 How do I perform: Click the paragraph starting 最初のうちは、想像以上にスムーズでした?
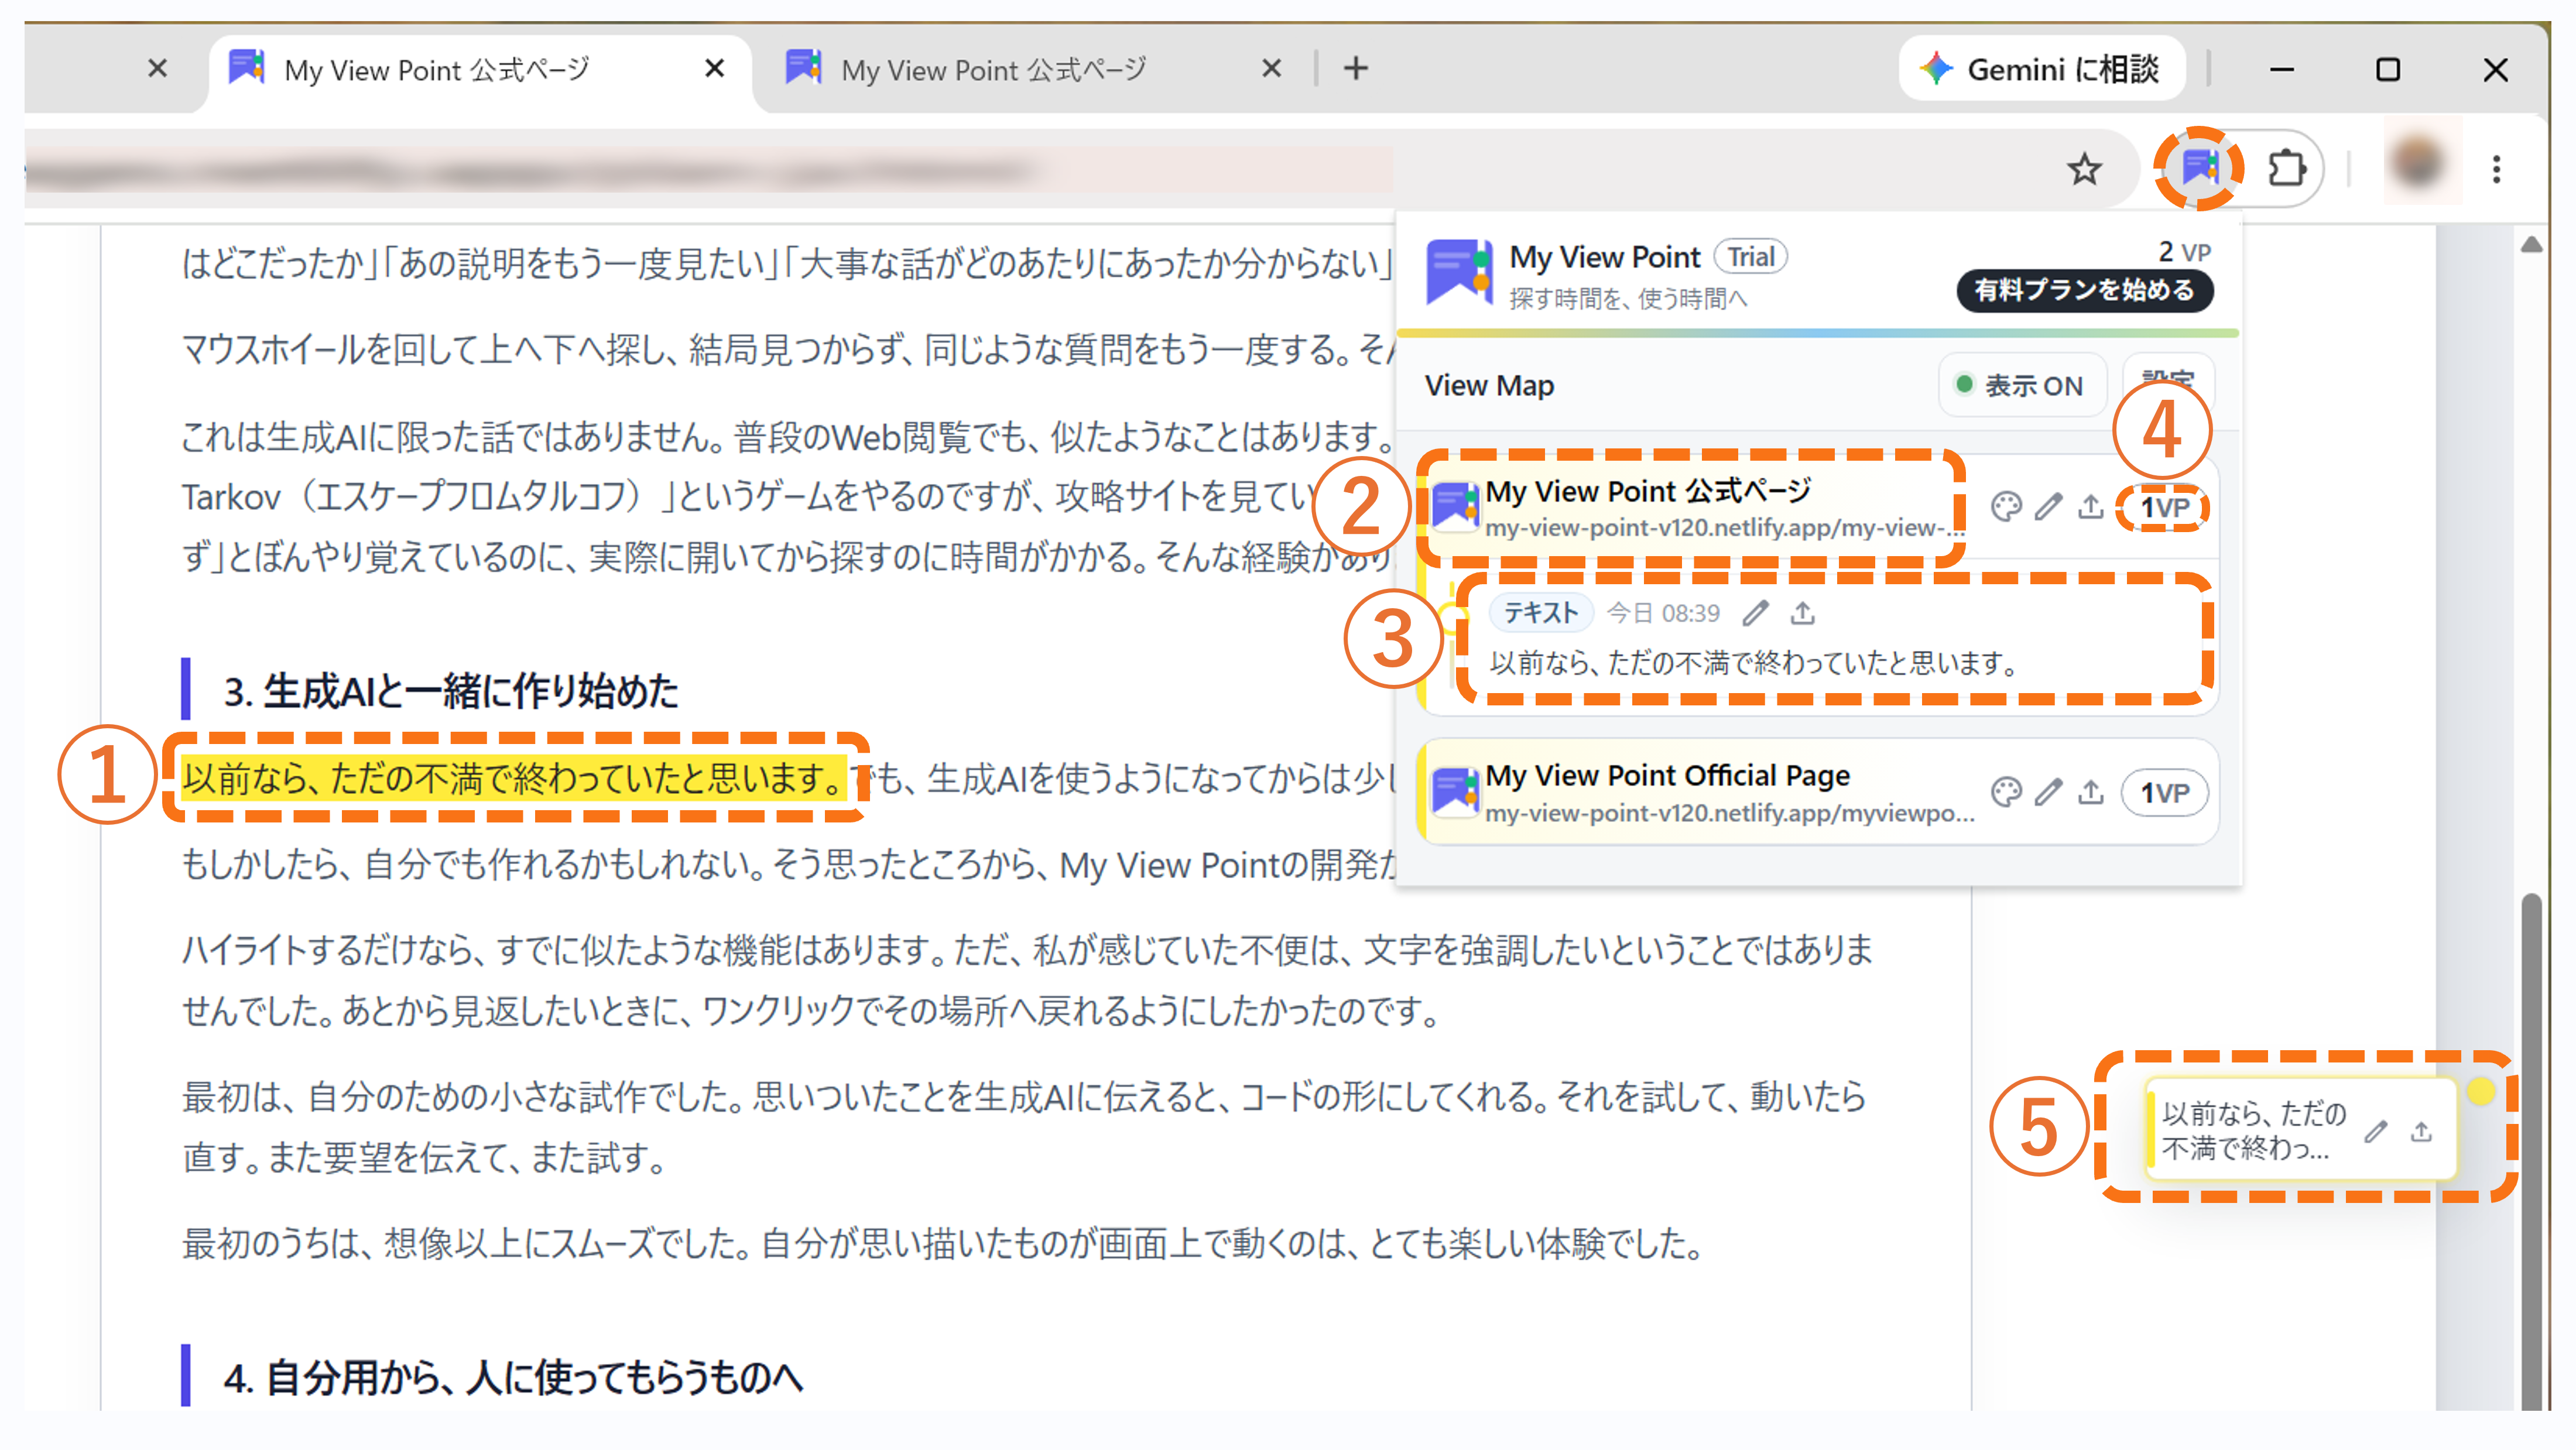[942, 1244]
